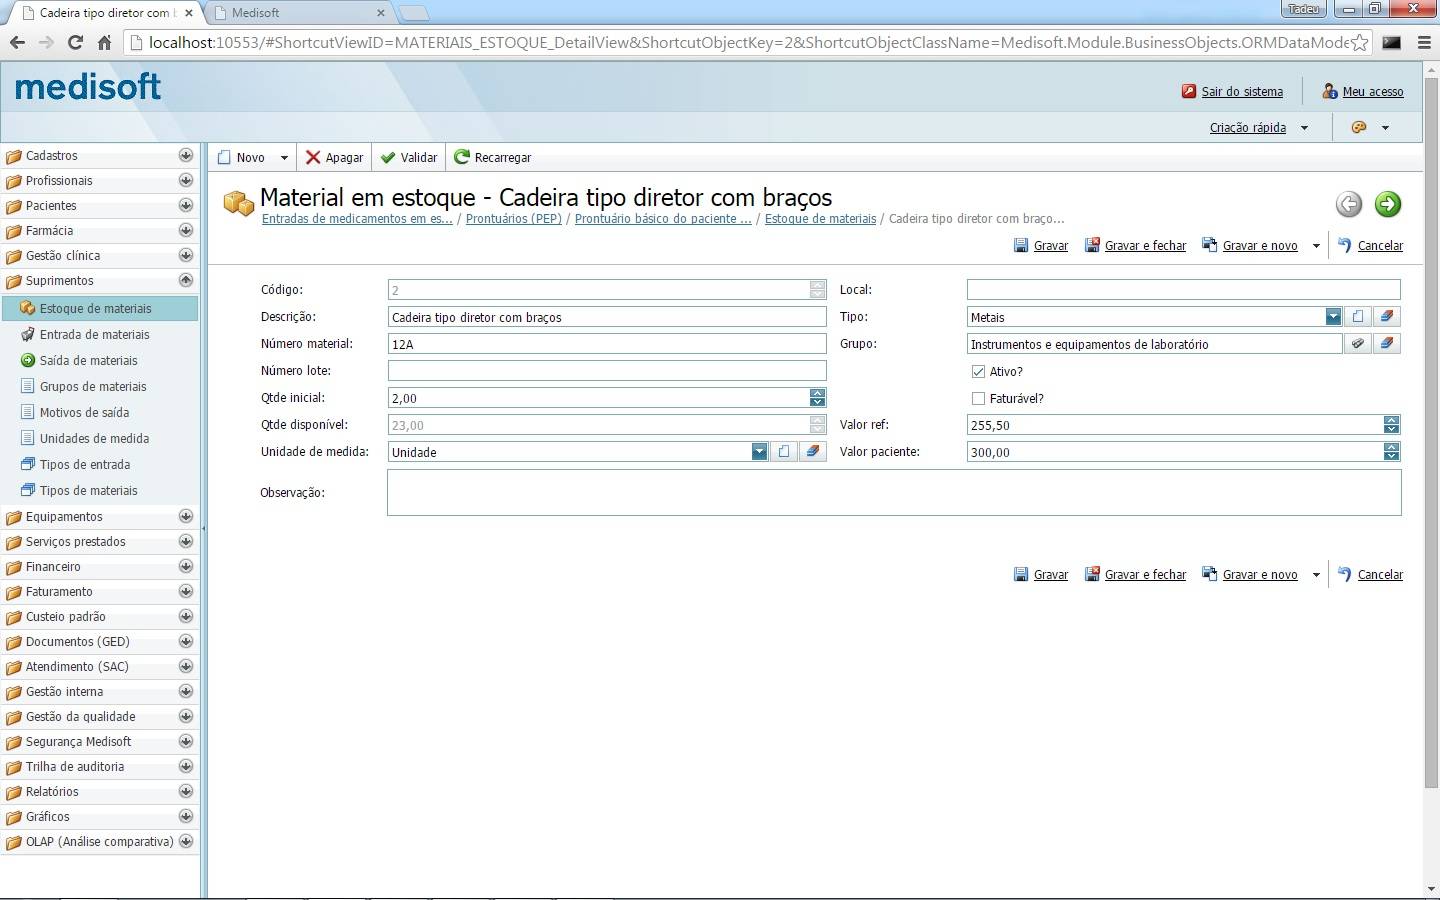Viewport: 1440px width, 900px height.
Task: Open dropdown arrow next to top Gravar e novo
Action: pos(1316,245)
